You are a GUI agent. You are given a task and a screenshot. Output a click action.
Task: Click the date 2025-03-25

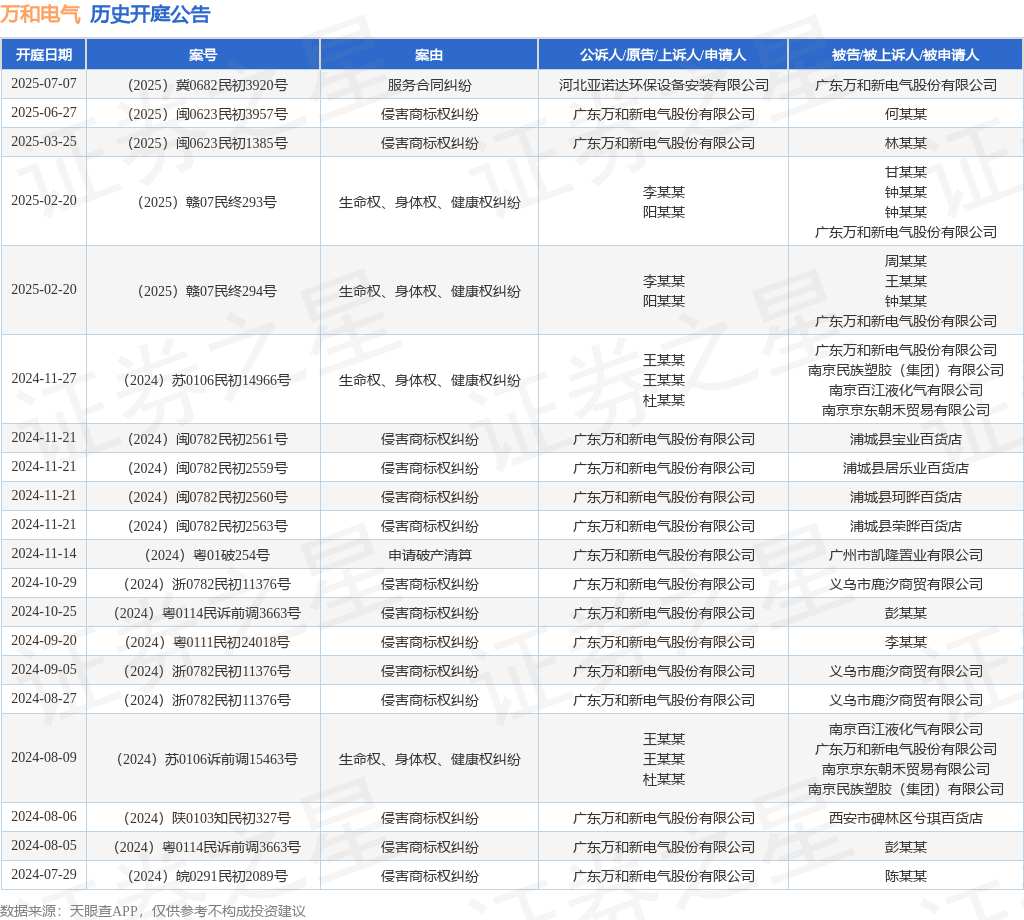click(44, 141)
